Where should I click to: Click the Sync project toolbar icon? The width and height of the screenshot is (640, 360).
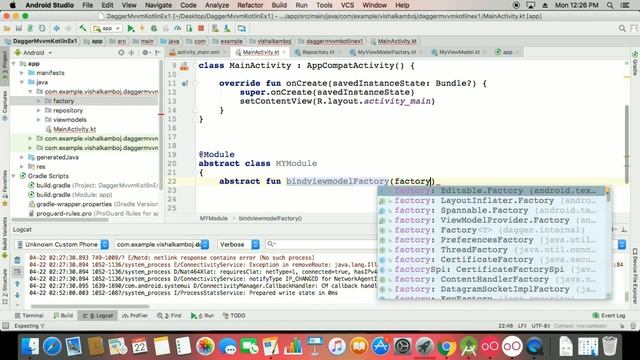(30, 29)
